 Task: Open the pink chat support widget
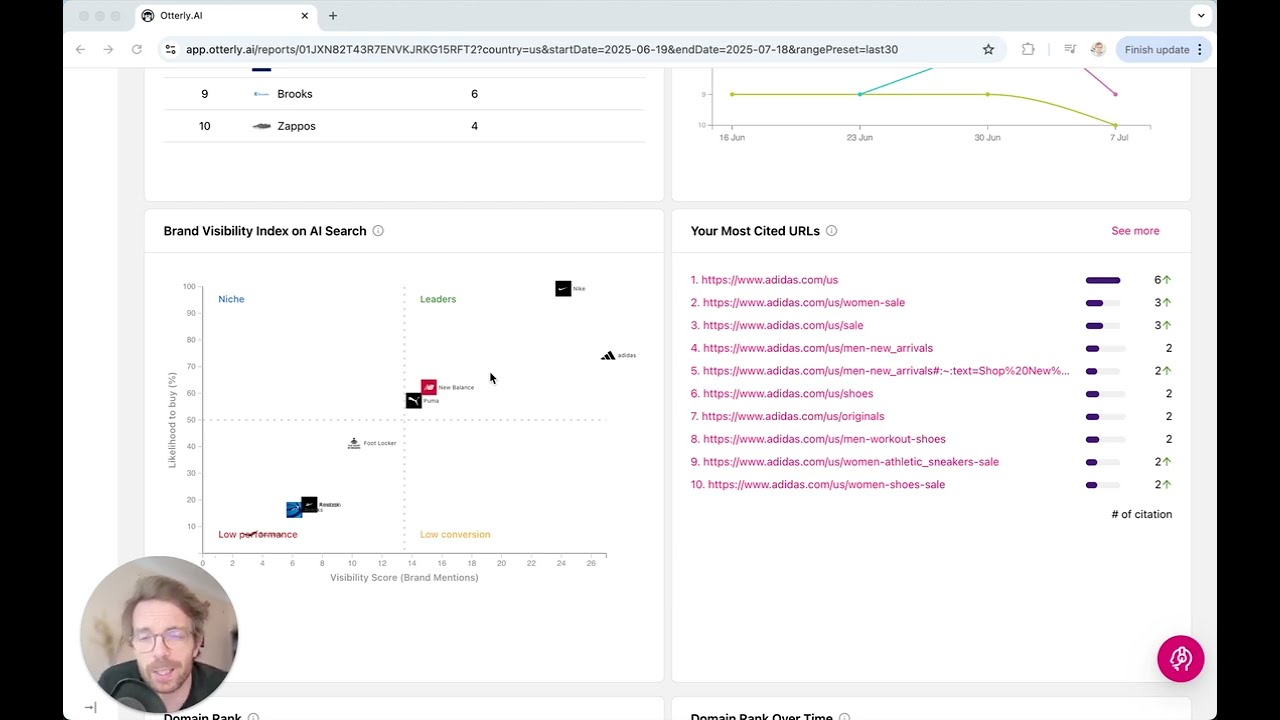point(1180,659)
